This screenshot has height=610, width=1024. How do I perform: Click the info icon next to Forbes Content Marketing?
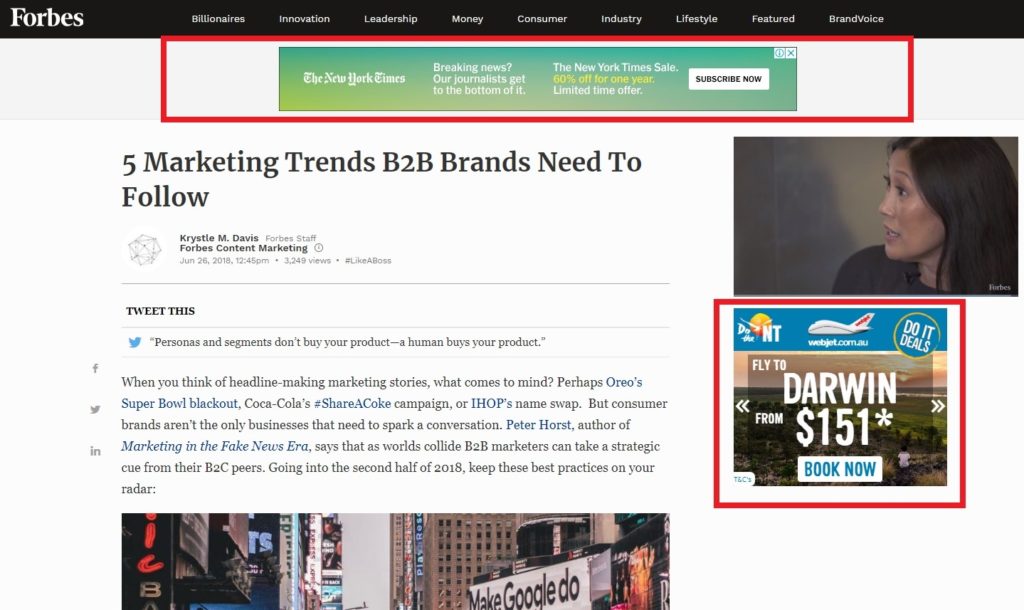point(319,248)
